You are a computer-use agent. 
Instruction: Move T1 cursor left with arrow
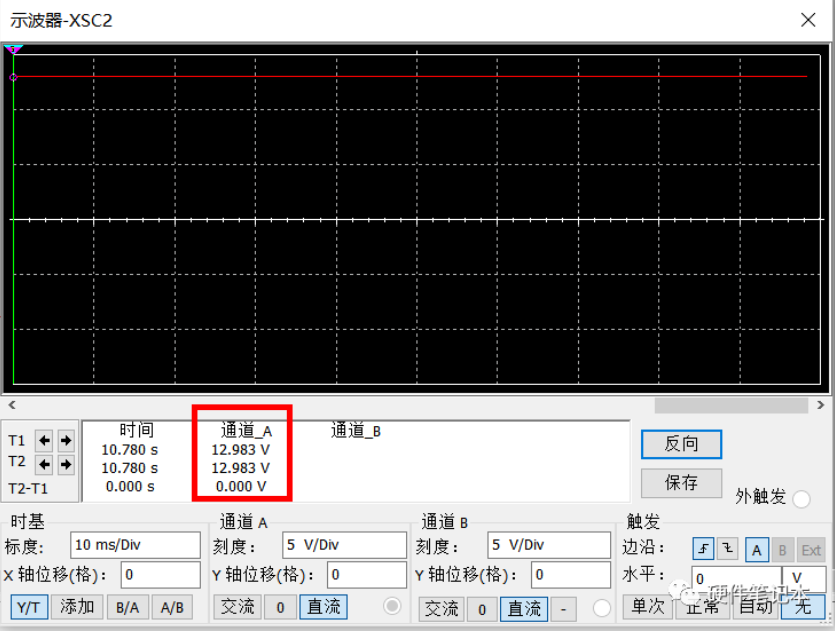click(44, 441)
